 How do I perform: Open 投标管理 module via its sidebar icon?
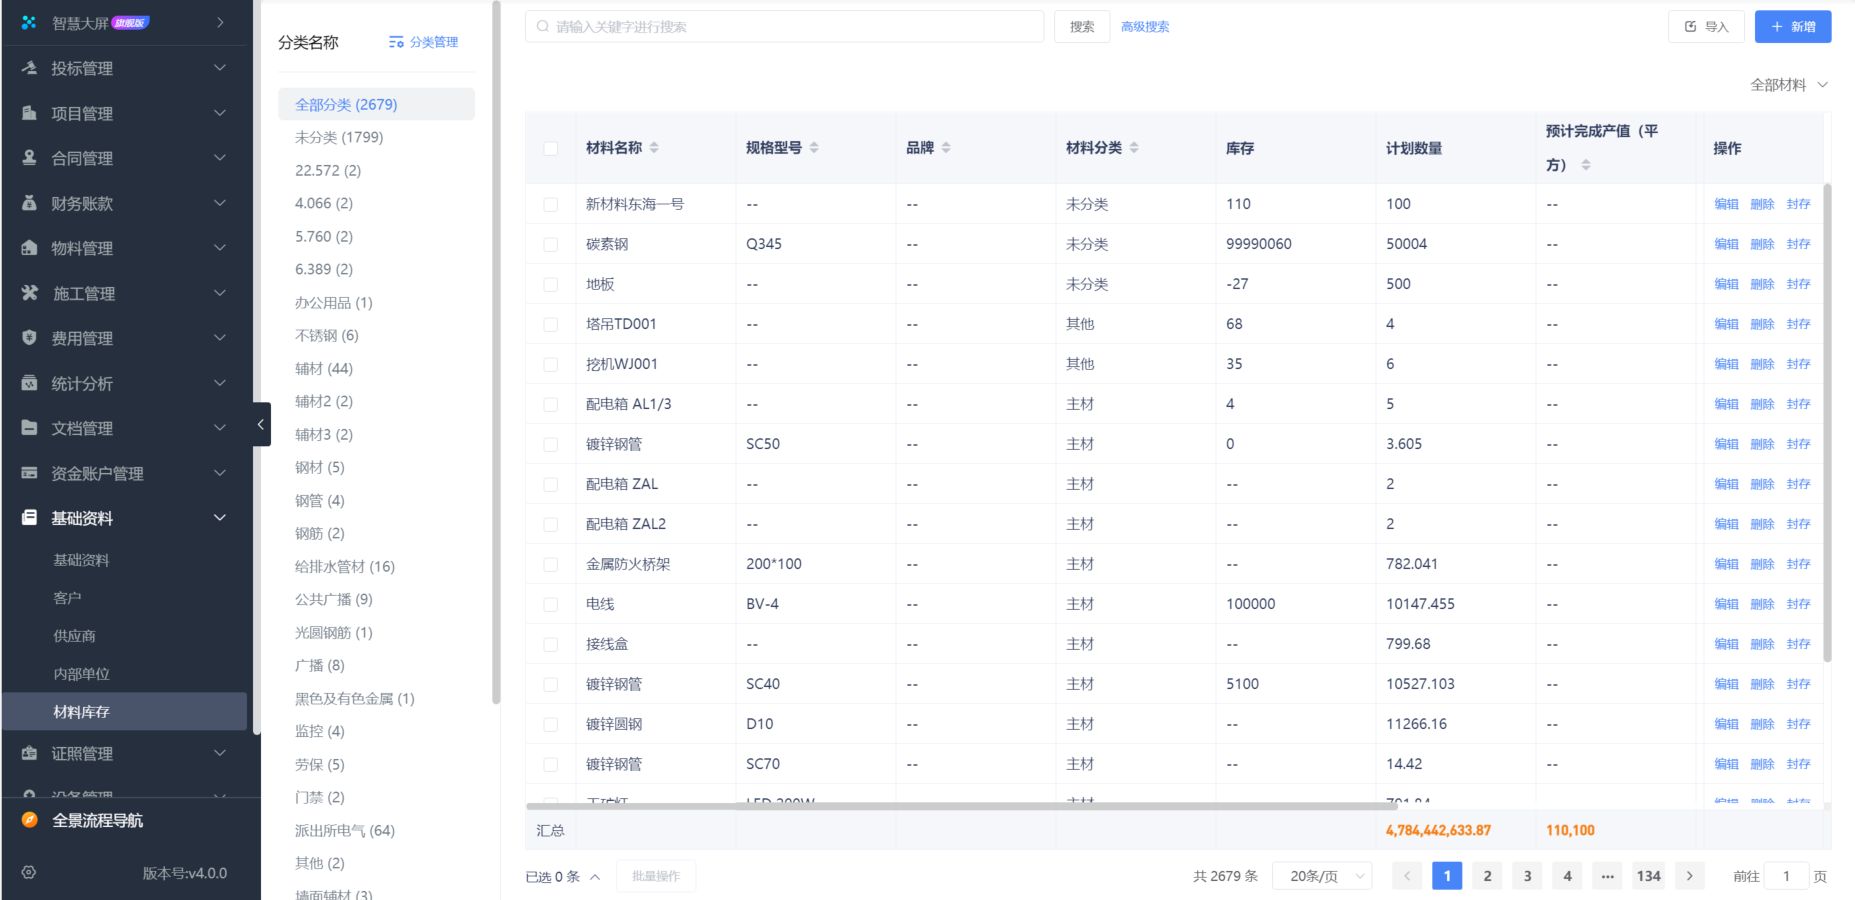27,67
